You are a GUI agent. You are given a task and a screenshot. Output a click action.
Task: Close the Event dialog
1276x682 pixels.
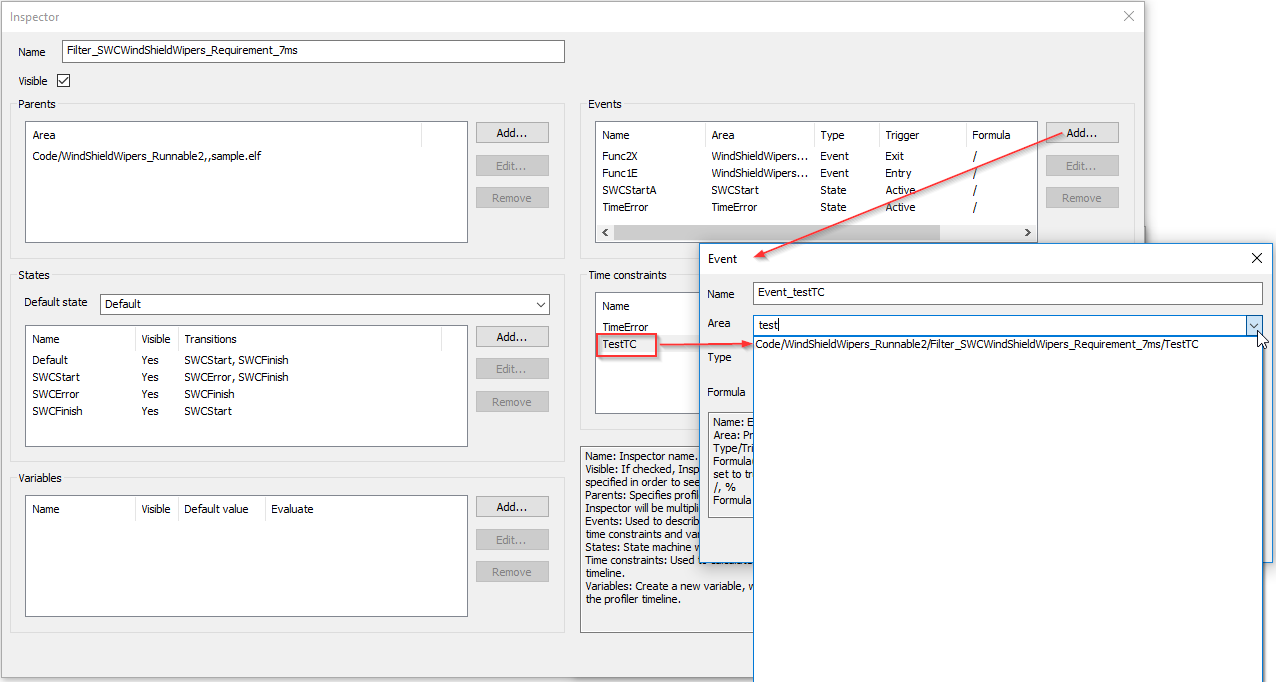(1257, 258)
